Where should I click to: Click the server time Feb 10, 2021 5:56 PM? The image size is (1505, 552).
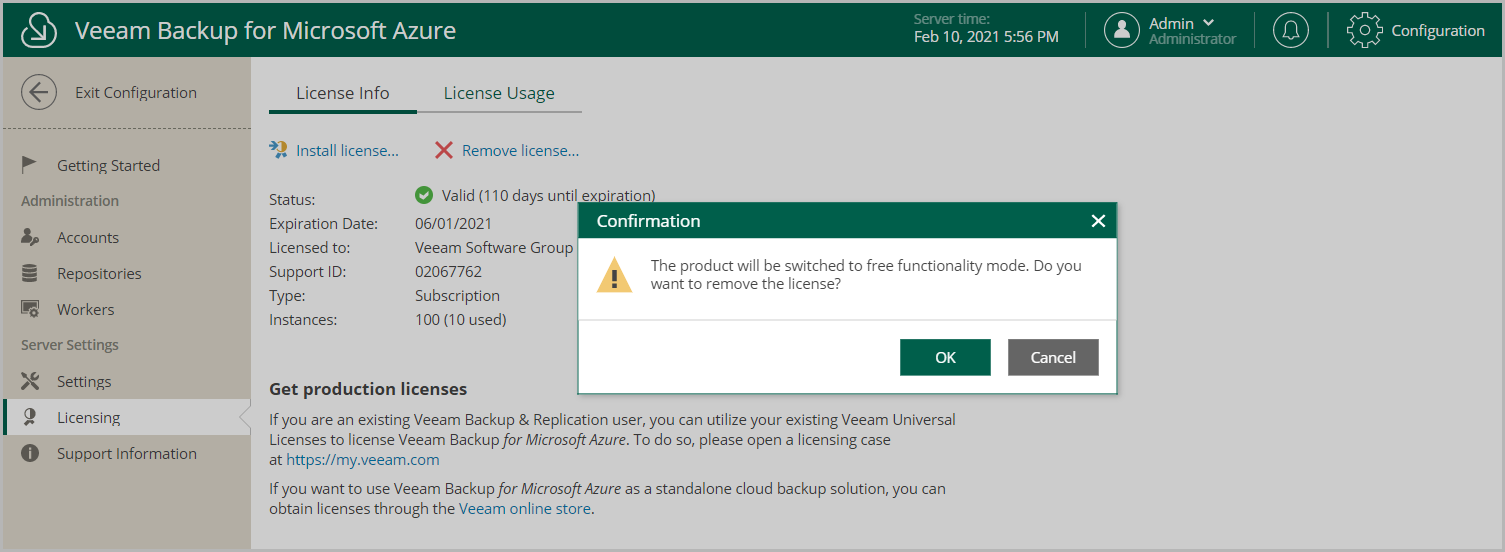(x=986, y=37)
